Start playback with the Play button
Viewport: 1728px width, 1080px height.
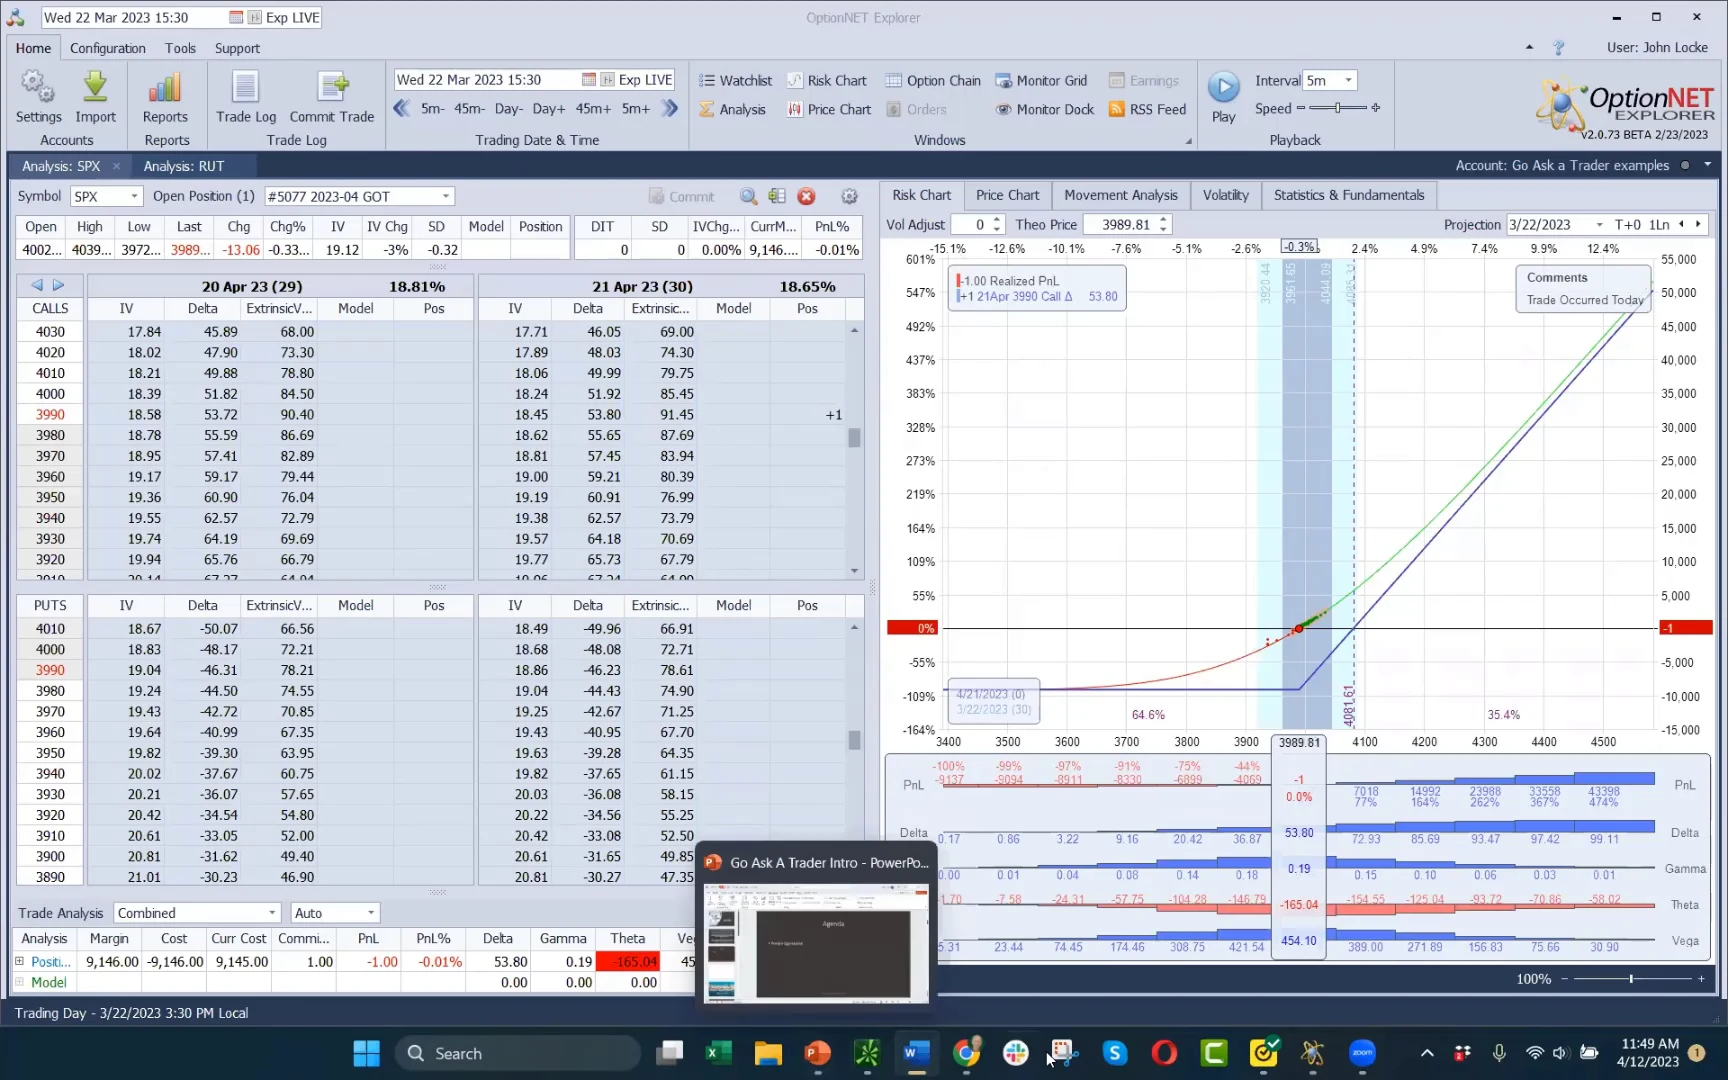[1224, 96]
